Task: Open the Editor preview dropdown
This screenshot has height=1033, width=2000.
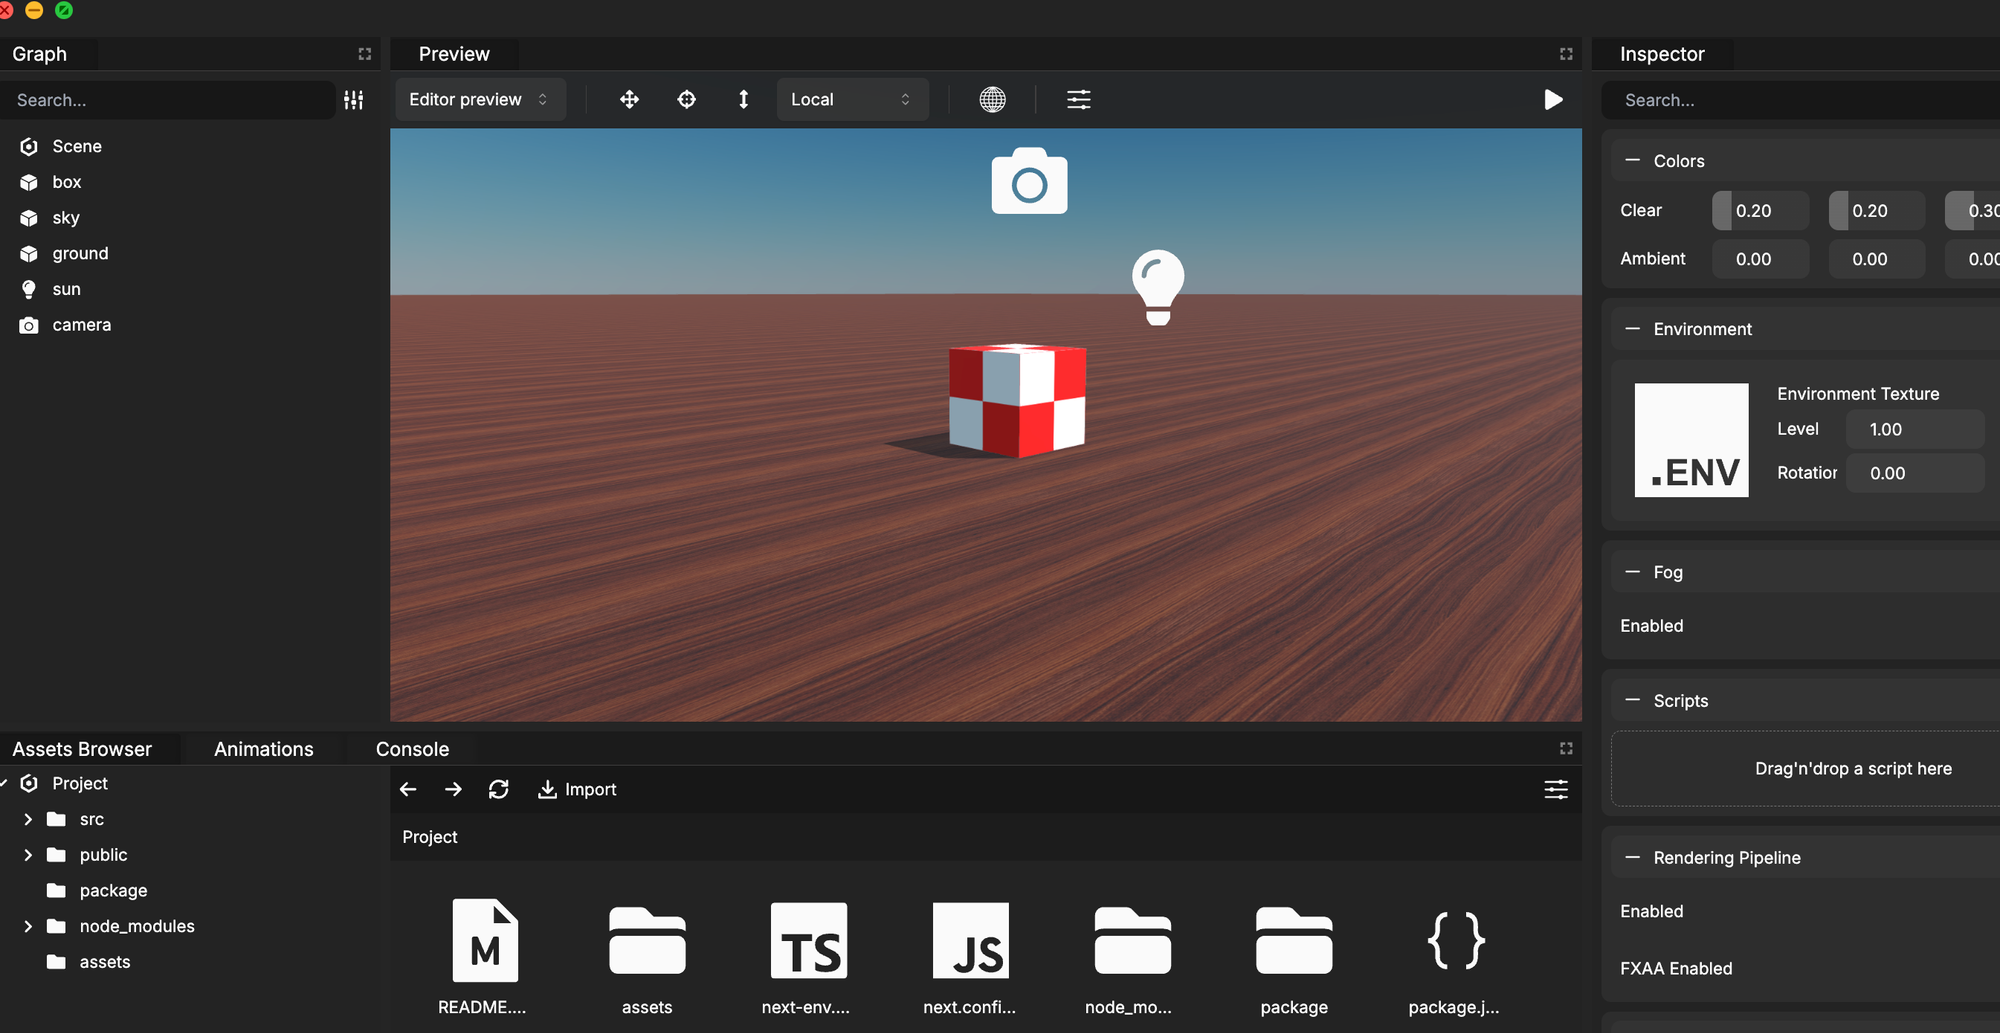Action: 479,100
